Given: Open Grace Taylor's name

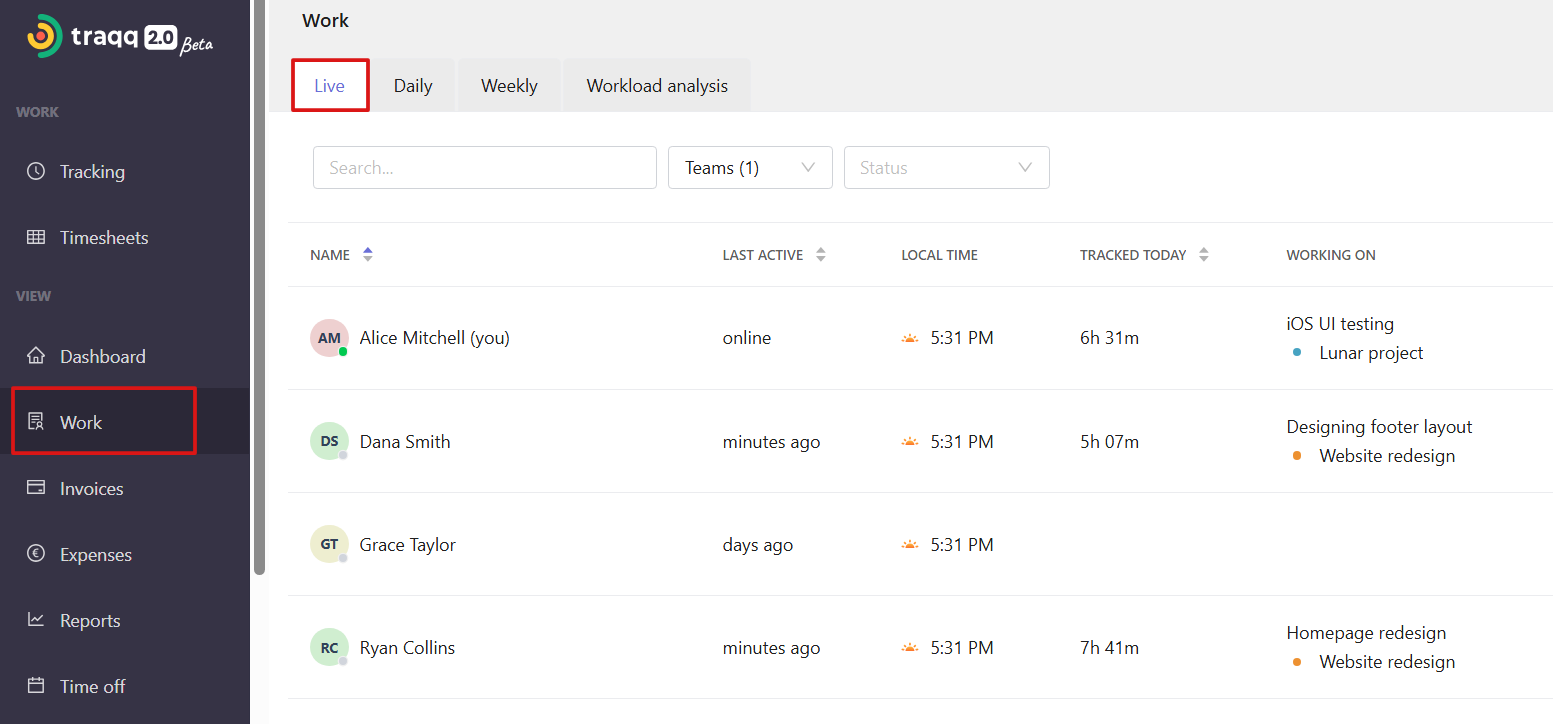Looking at the screenshot, I should pyautogui.click(x=408, y=544).
